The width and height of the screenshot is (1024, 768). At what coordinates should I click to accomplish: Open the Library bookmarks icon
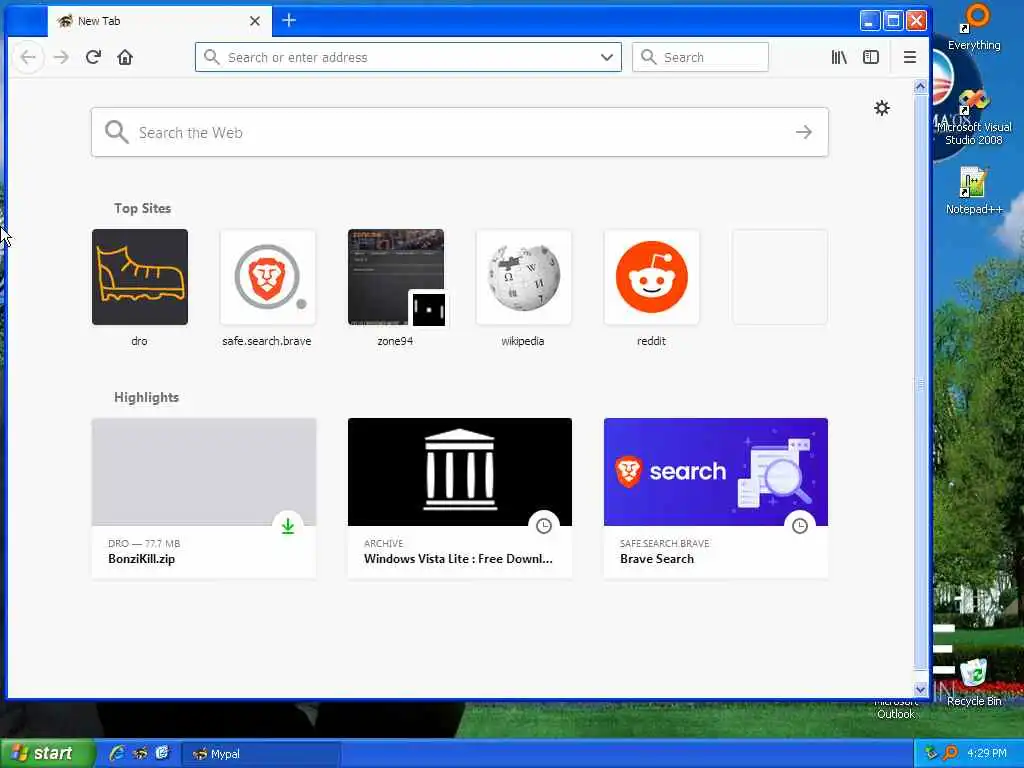point(839,57)
